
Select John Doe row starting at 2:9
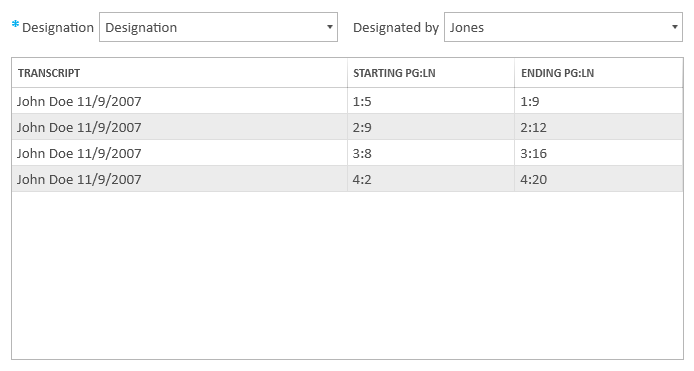(x=347, y=127)
